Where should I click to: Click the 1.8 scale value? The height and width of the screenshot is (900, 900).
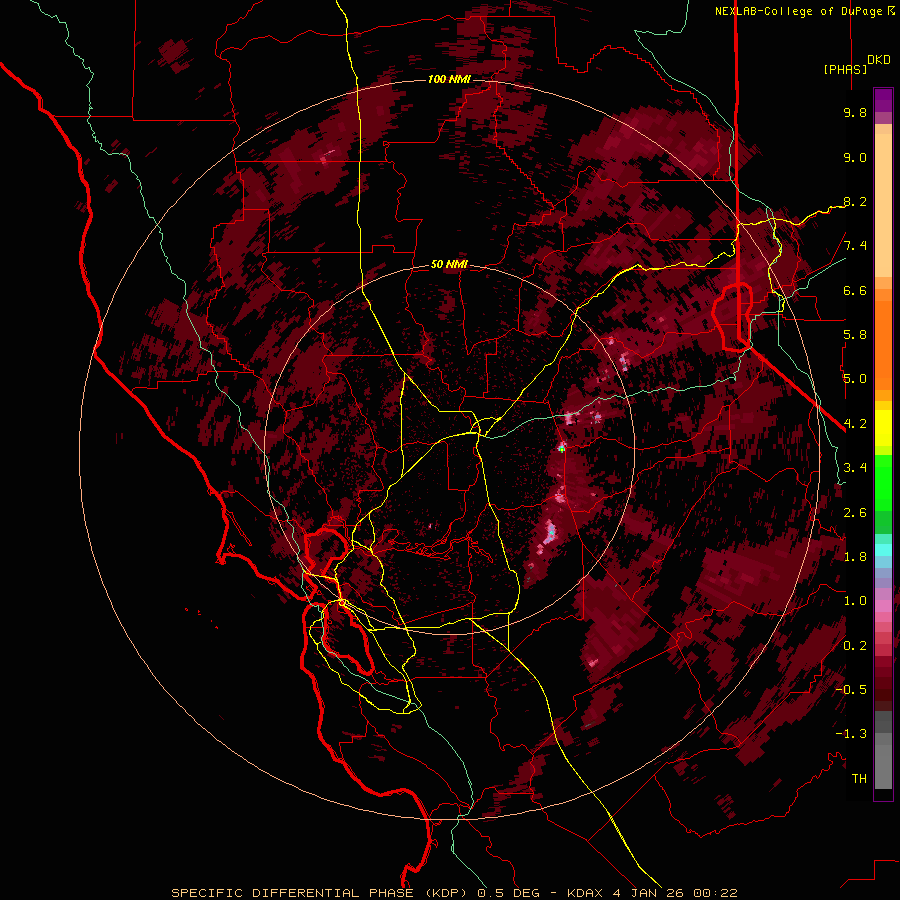855,557
